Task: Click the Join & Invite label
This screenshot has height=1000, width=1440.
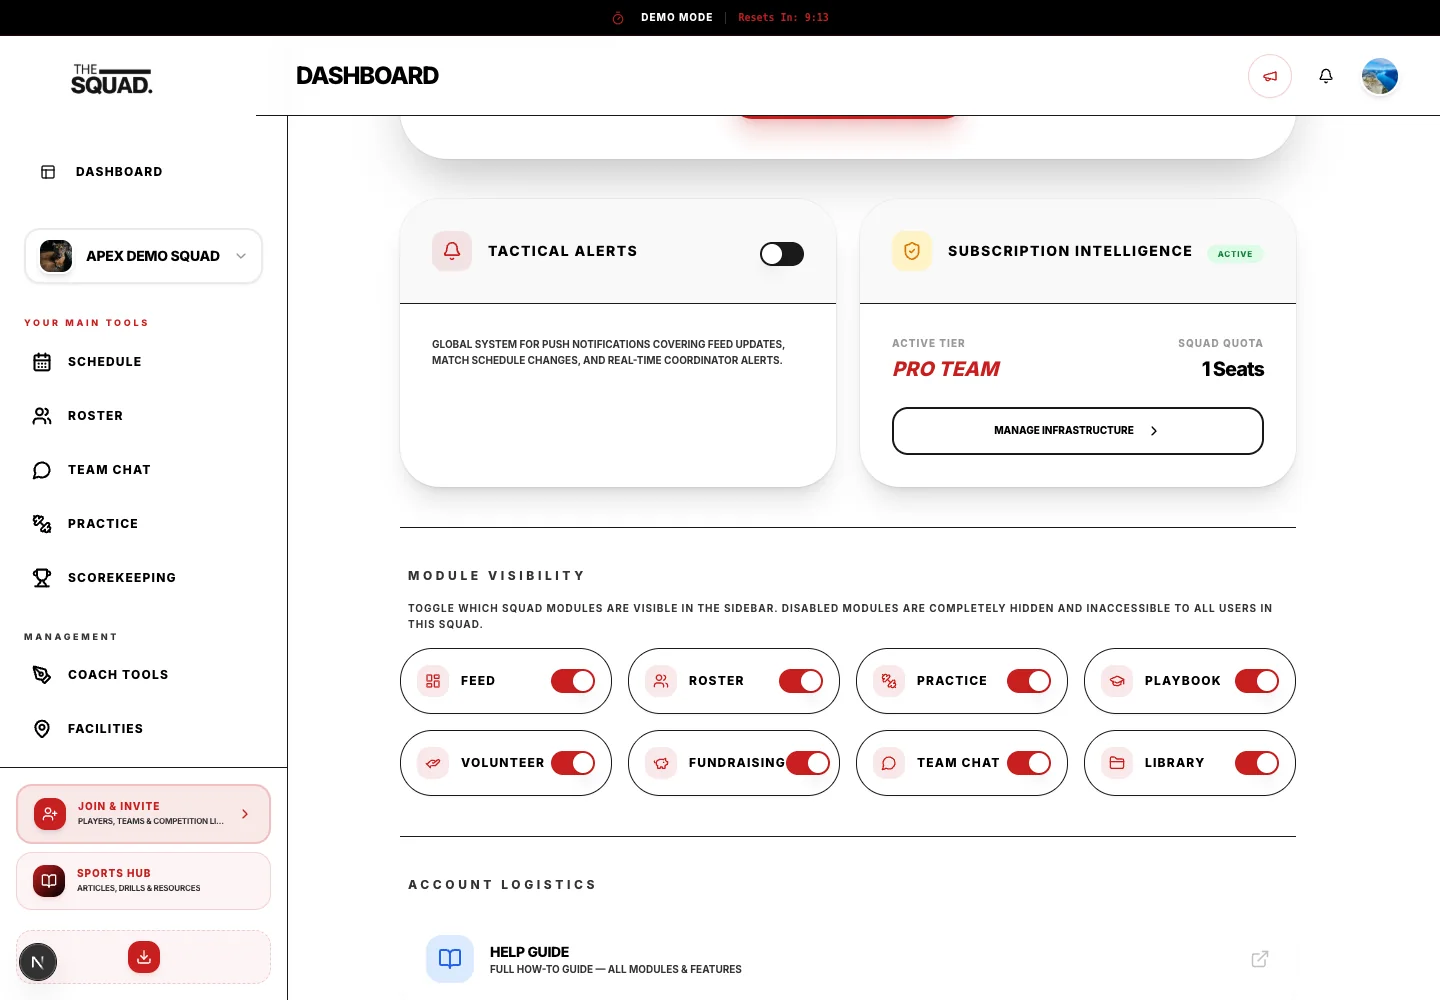Action: tap(119, 806)
